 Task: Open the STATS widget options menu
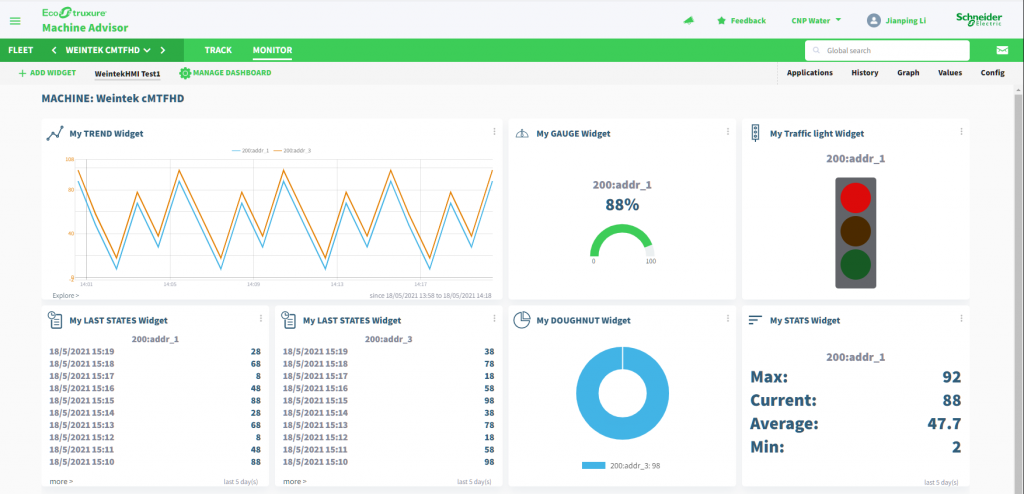[961, 318]
